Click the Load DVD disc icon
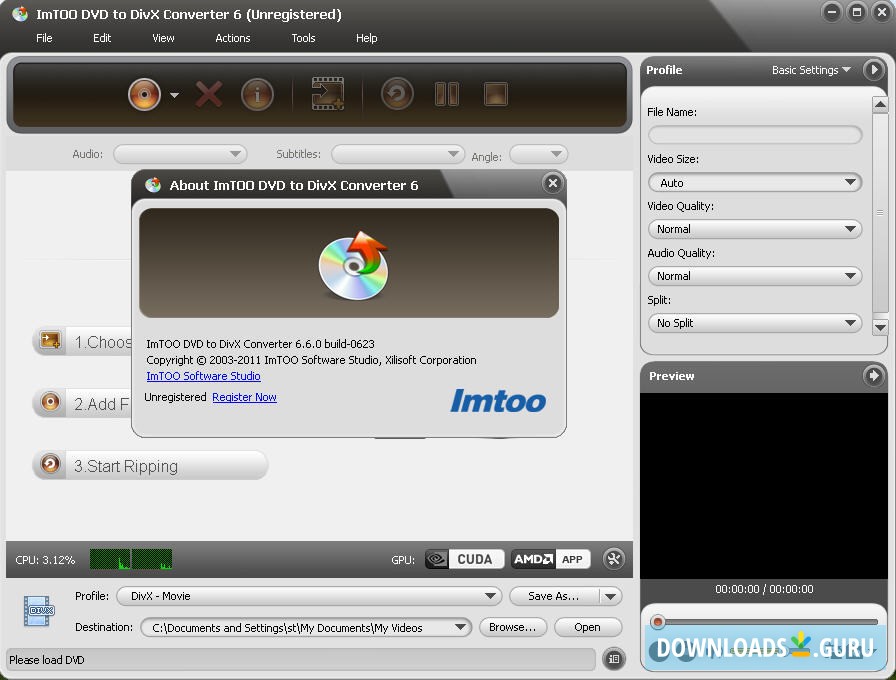Viewport: 896px width, 680px height. click(x=144, y=94)
